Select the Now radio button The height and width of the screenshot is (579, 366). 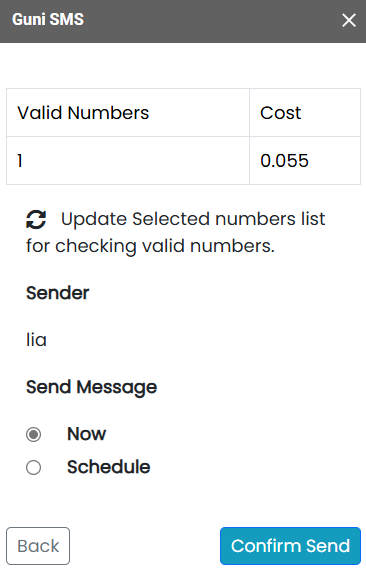coord(34,434)
